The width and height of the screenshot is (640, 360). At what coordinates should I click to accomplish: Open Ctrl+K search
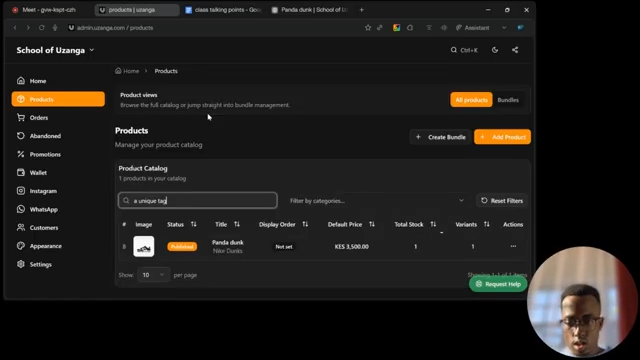(x=464, y=50)
